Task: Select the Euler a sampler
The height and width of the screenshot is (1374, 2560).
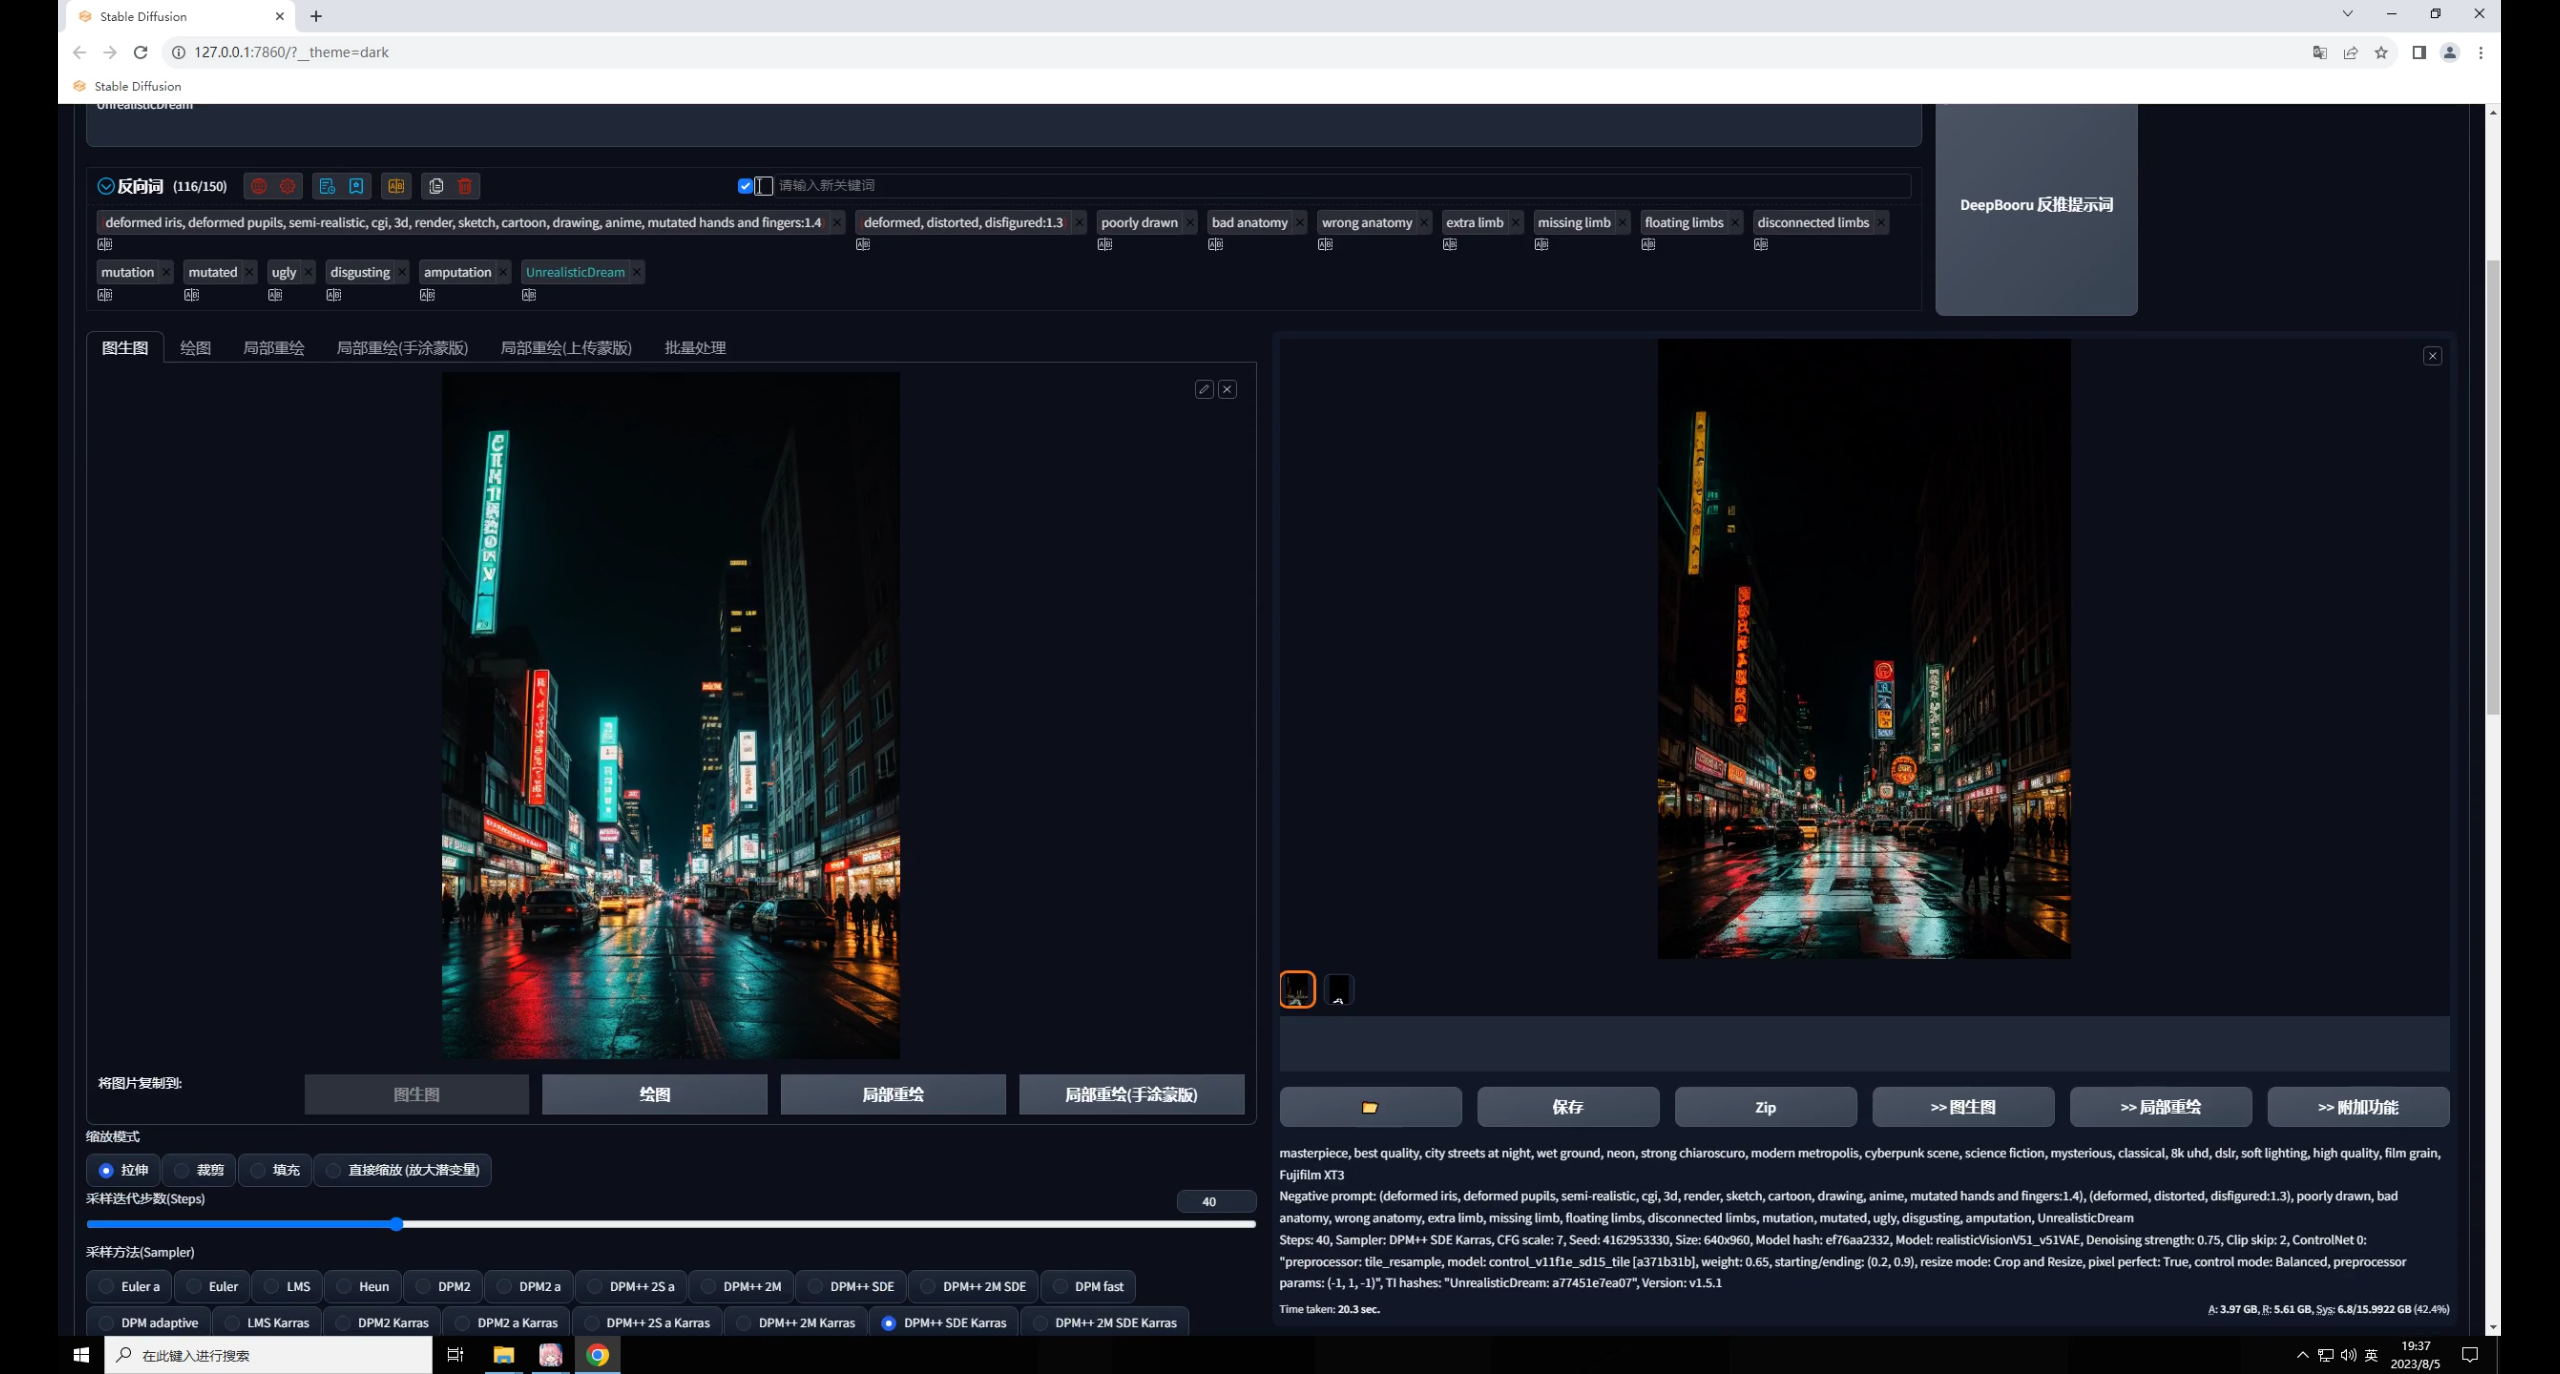Action: point(107,1286)
